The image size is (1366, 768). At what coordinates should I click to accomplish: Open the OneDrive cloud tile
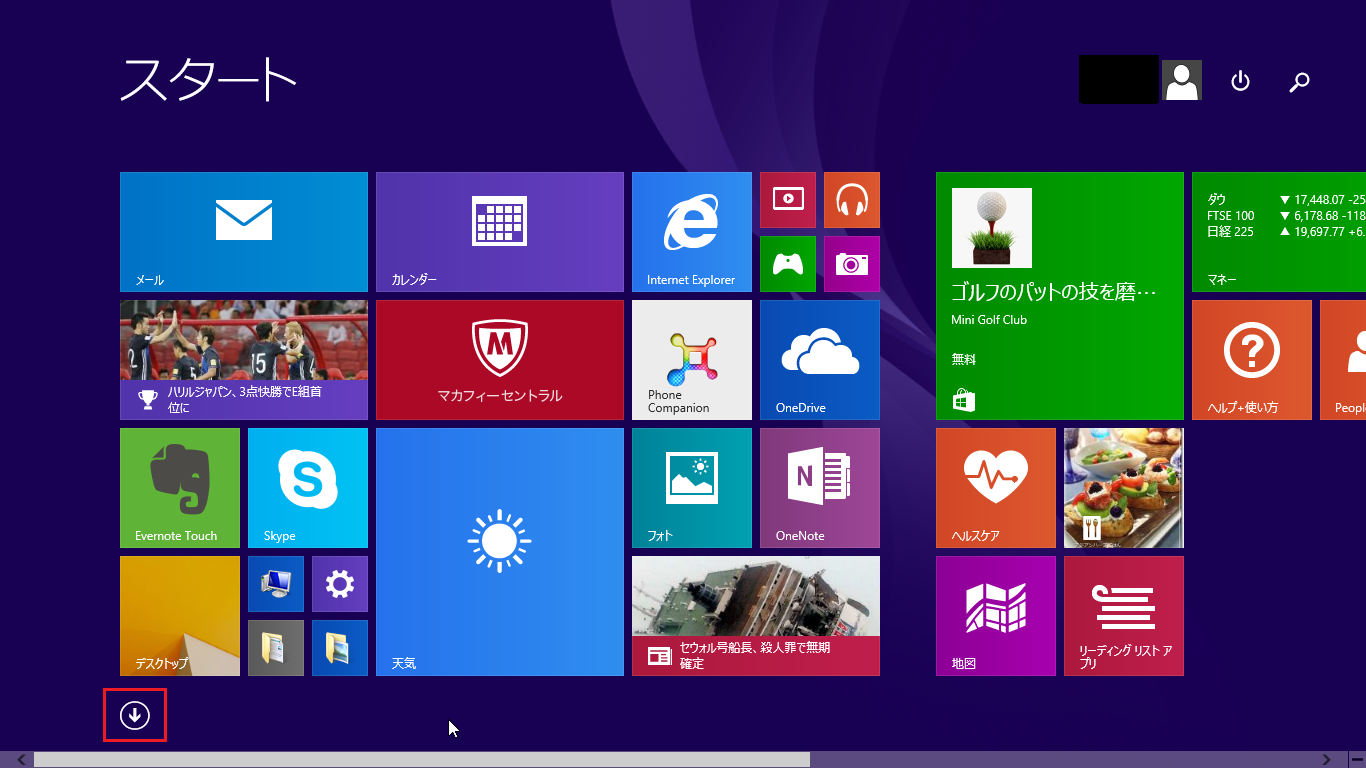pos(820,360)
